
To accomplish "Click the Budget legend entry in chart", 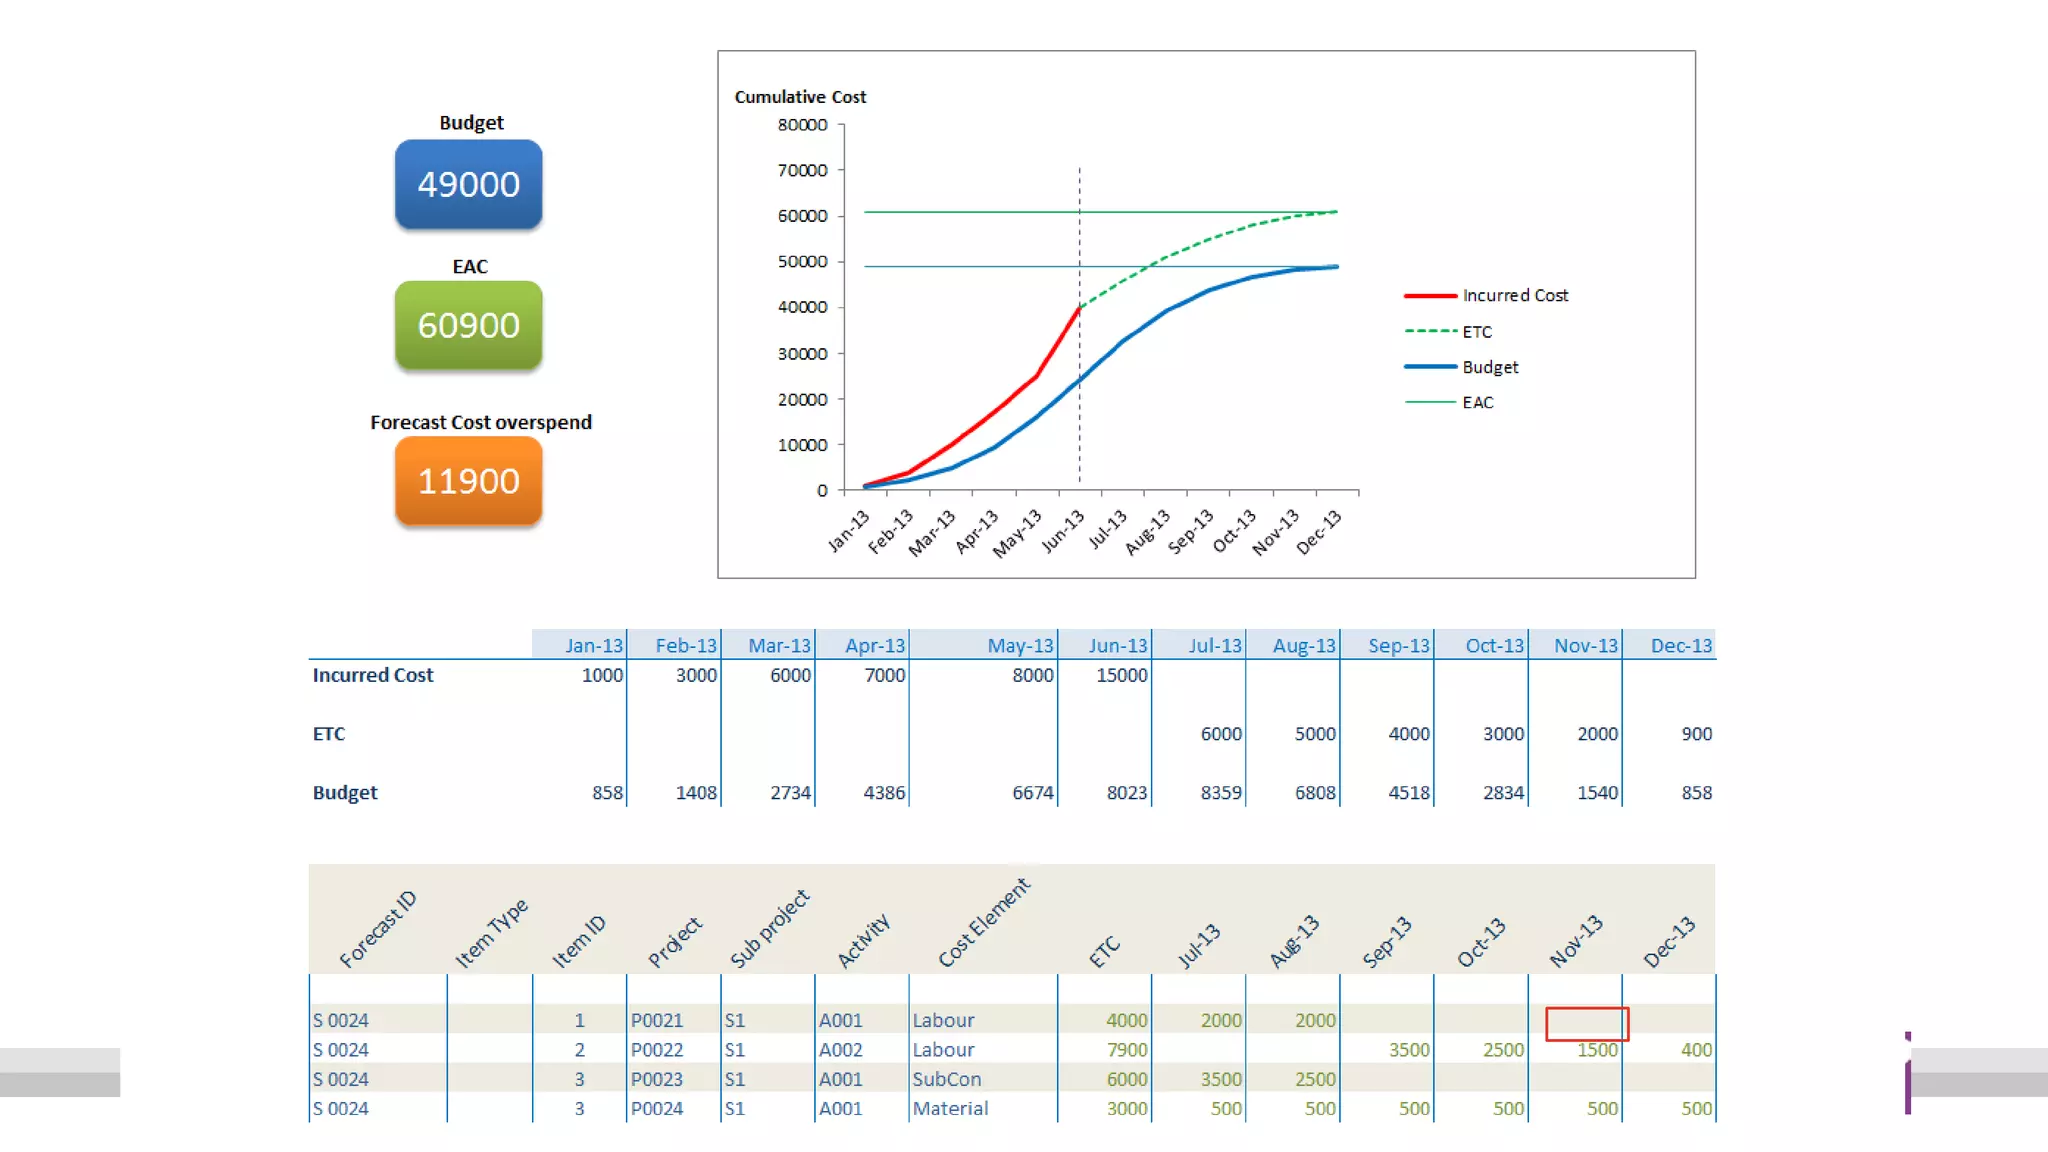I will click(1489, 367).
